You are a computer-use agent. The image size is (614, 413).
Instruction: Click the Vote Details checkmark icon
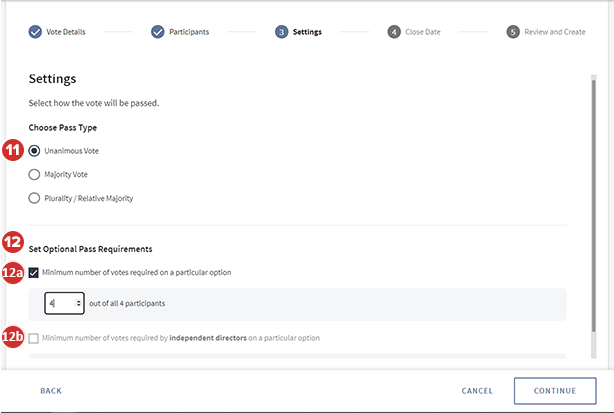[35, 32]
